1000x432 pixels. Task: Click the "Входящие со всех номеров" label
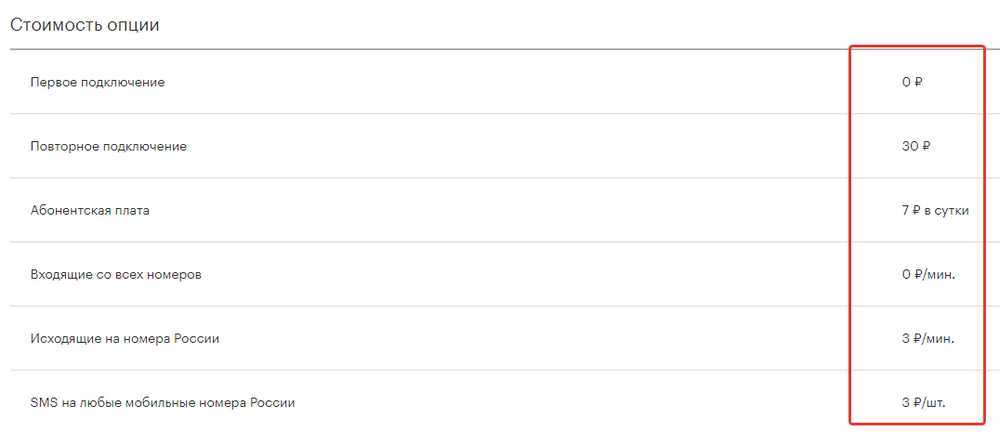116,274
